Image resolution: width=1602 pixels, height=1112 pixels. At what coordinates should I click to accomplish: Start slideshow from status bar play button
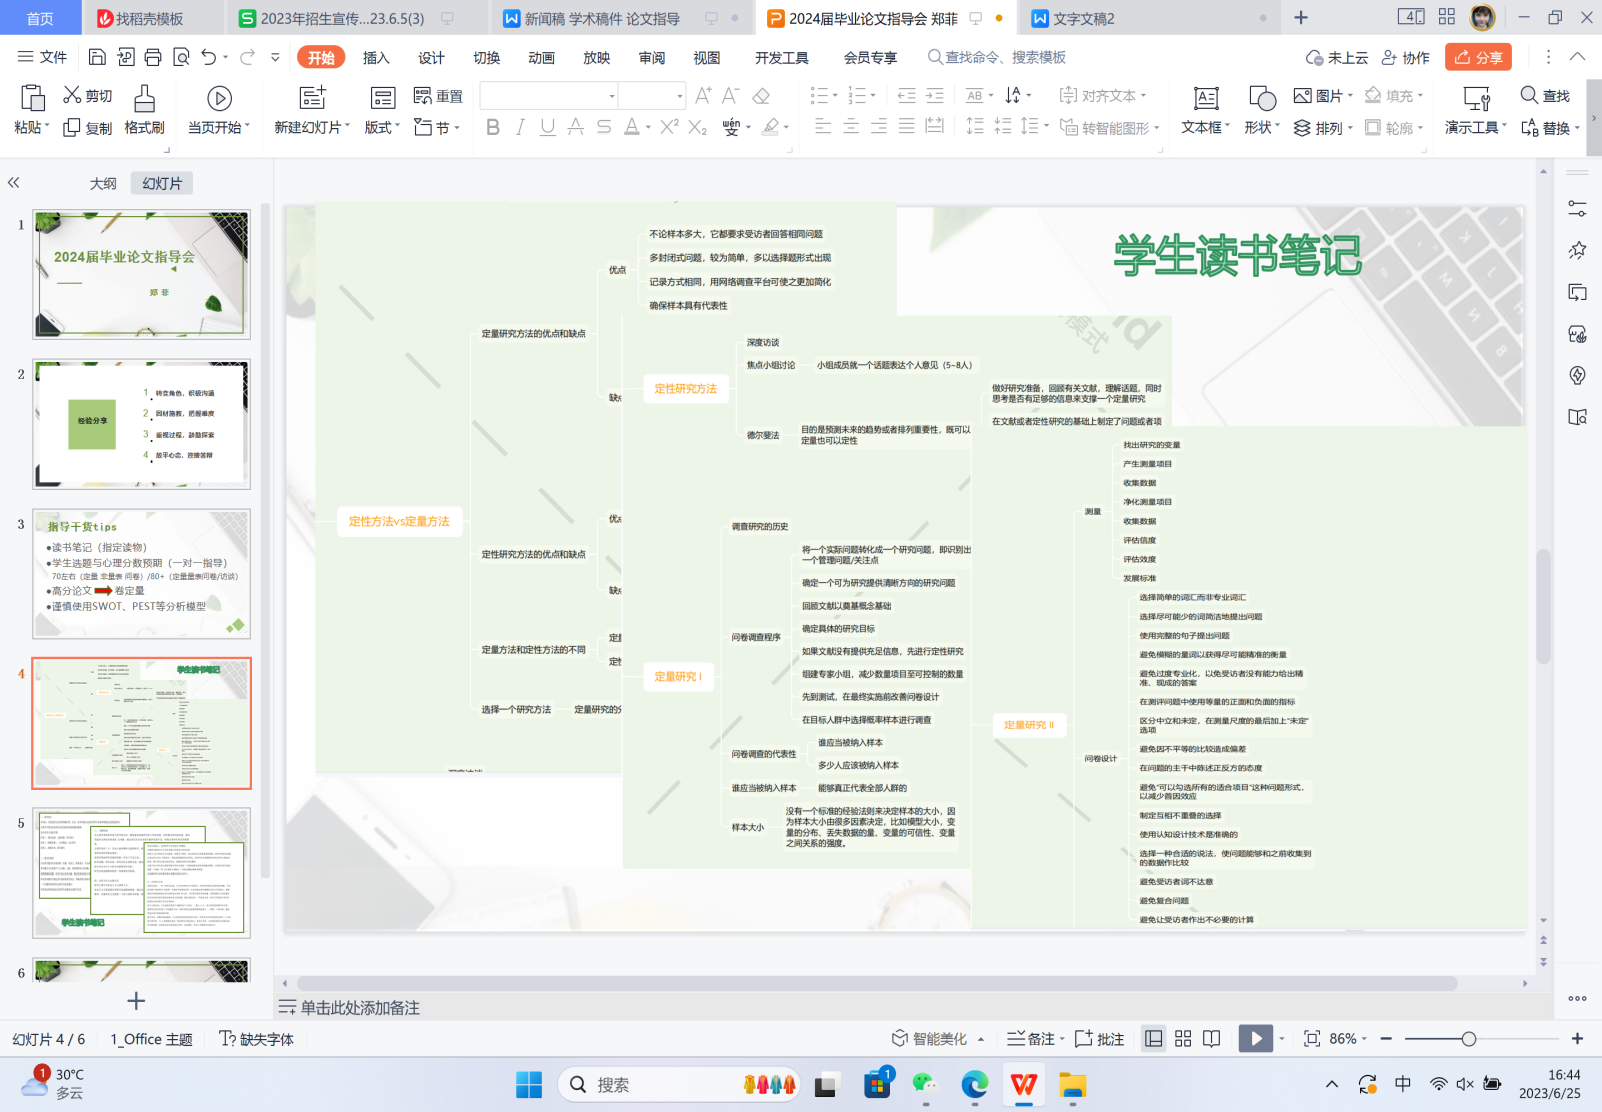click(1255, 1039)
